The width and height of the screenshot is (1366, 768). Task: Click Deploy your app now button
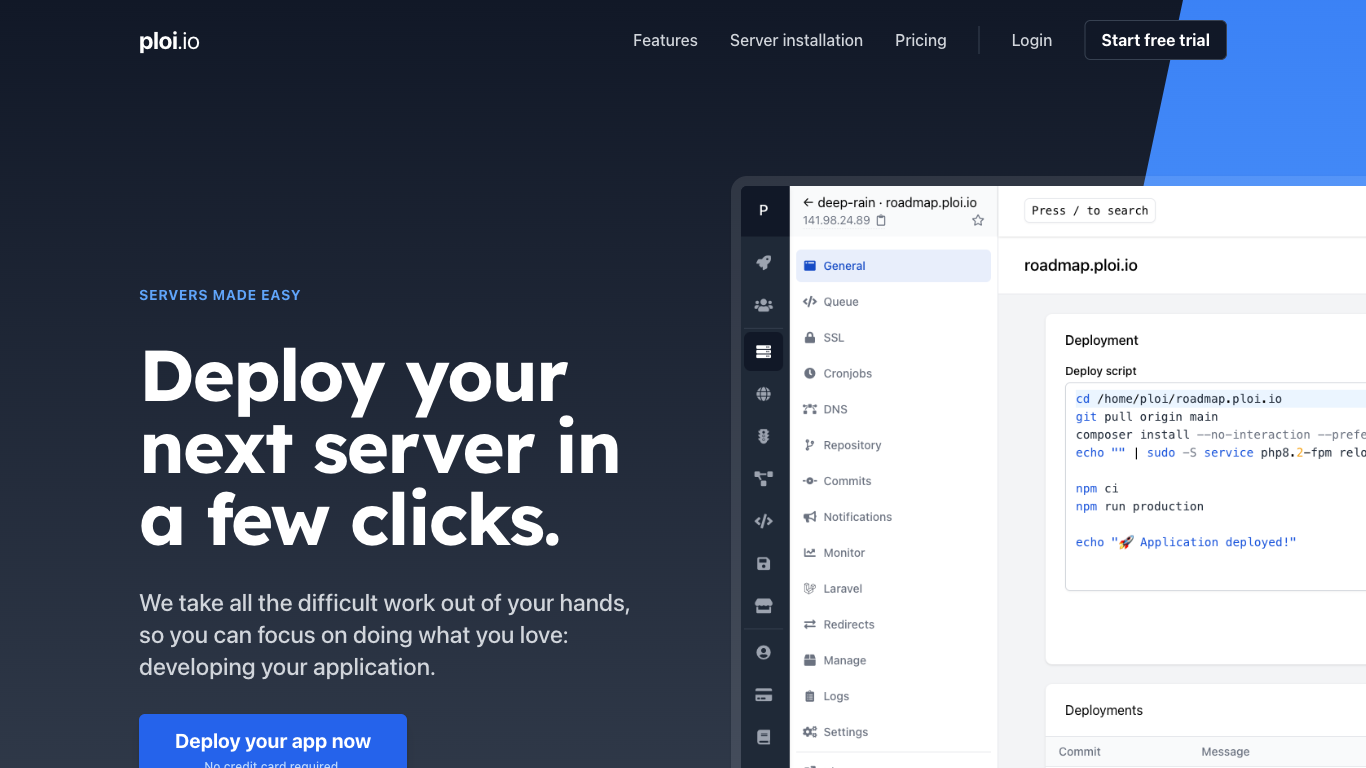point(273,741)
